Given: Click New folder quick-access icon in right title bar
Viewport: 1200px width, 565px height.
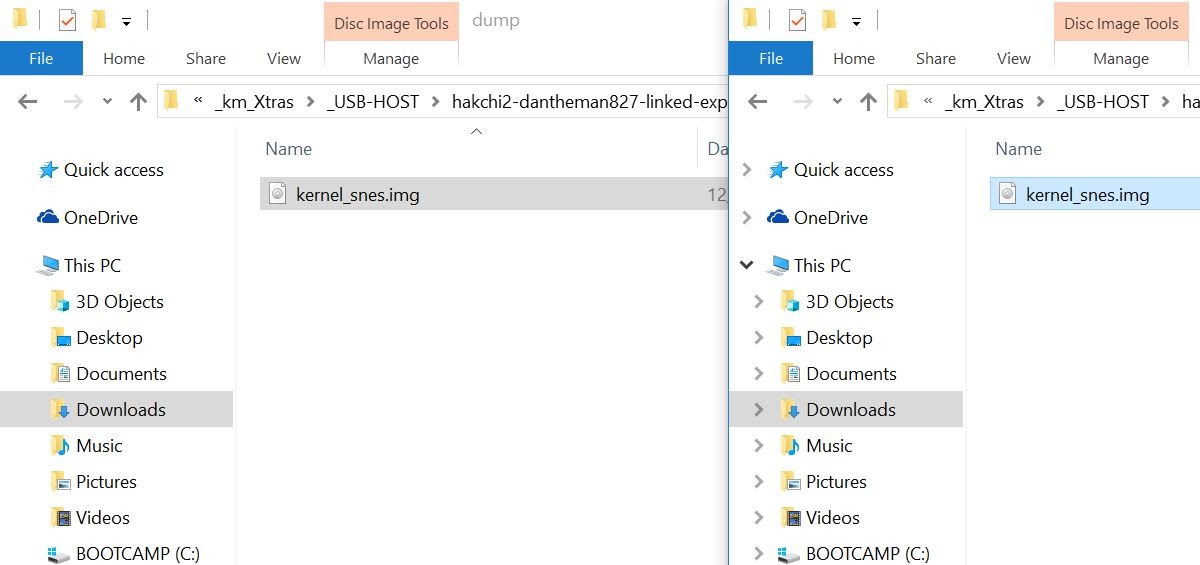Looking at the screenshot, I should (x=828, y=20).
